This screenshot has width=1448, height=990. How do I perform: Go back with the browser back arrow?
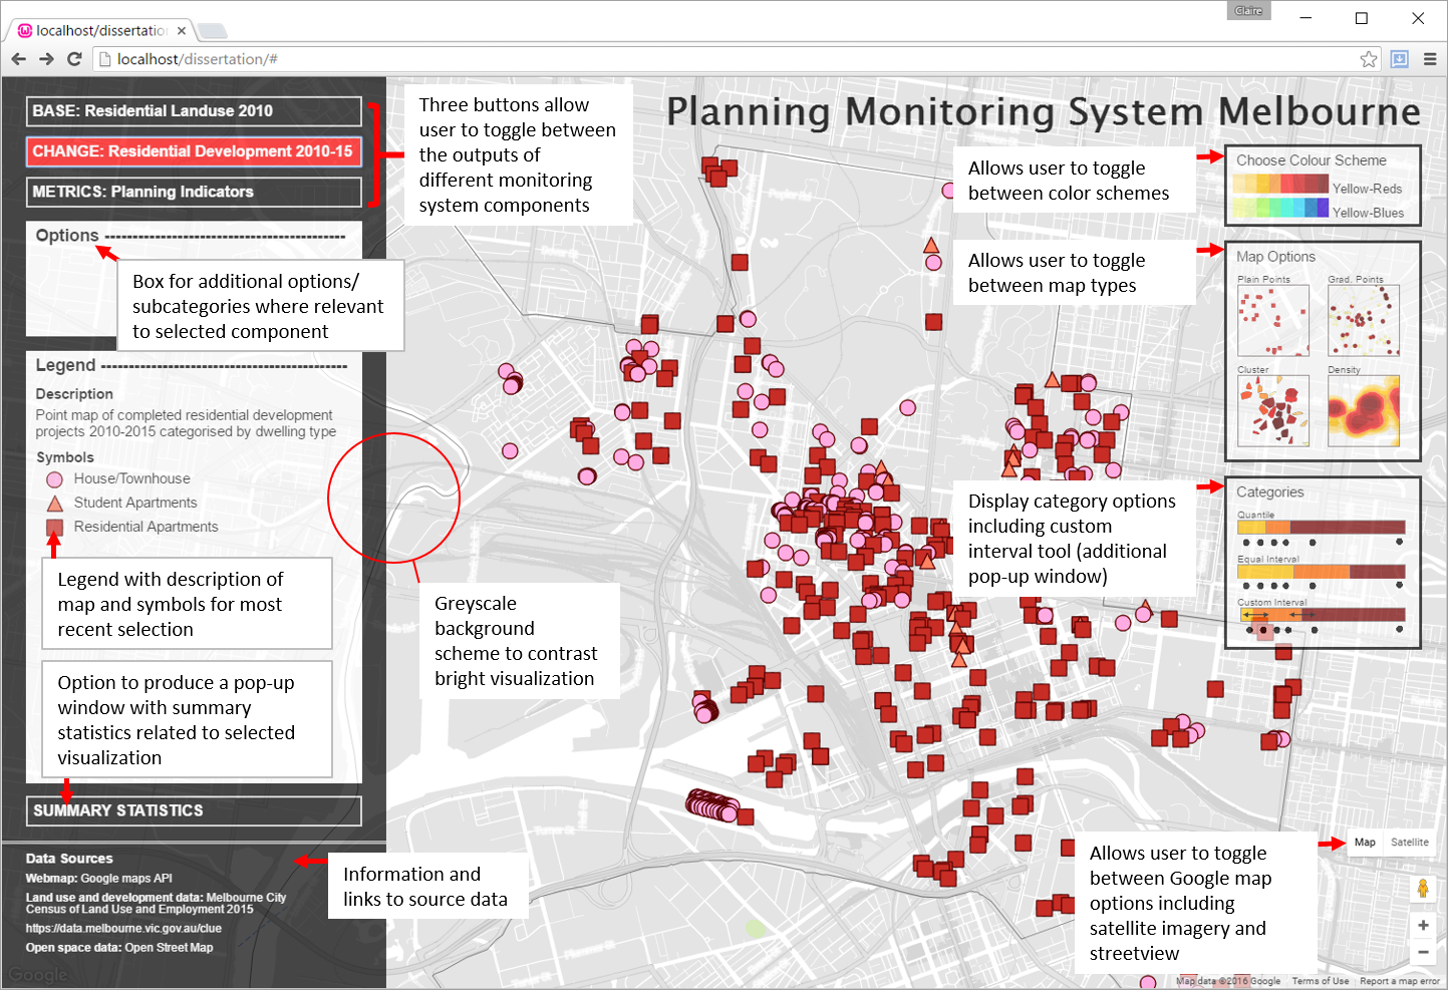(18, 59)
